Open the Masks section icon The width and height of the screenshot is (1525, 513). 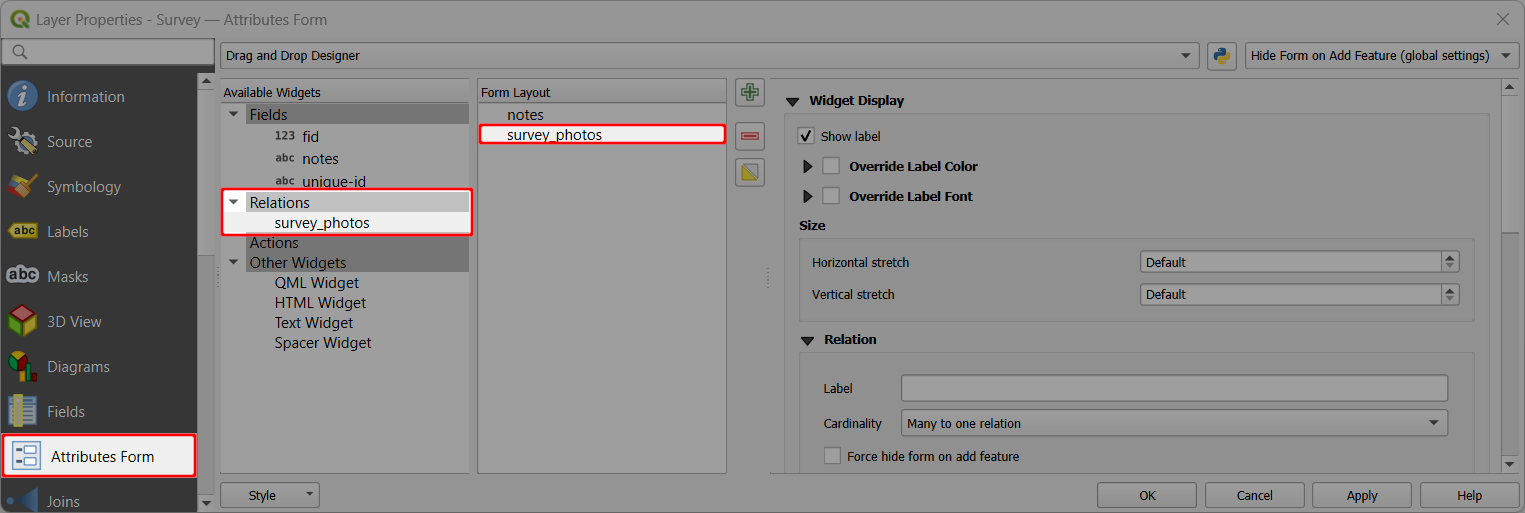tap(22, 277)
